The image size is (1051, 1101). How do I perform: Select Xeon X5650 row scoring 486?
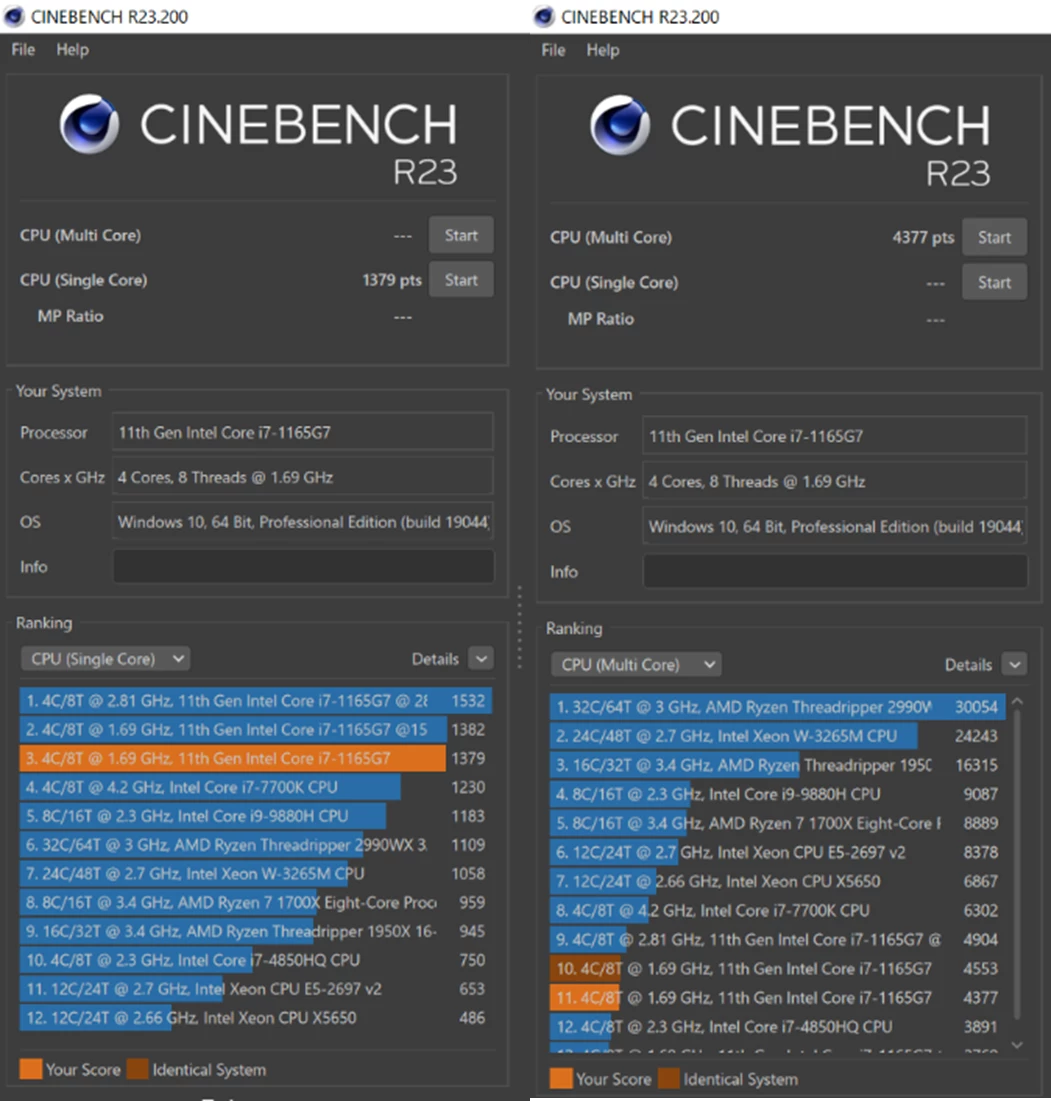point(256,1017)
